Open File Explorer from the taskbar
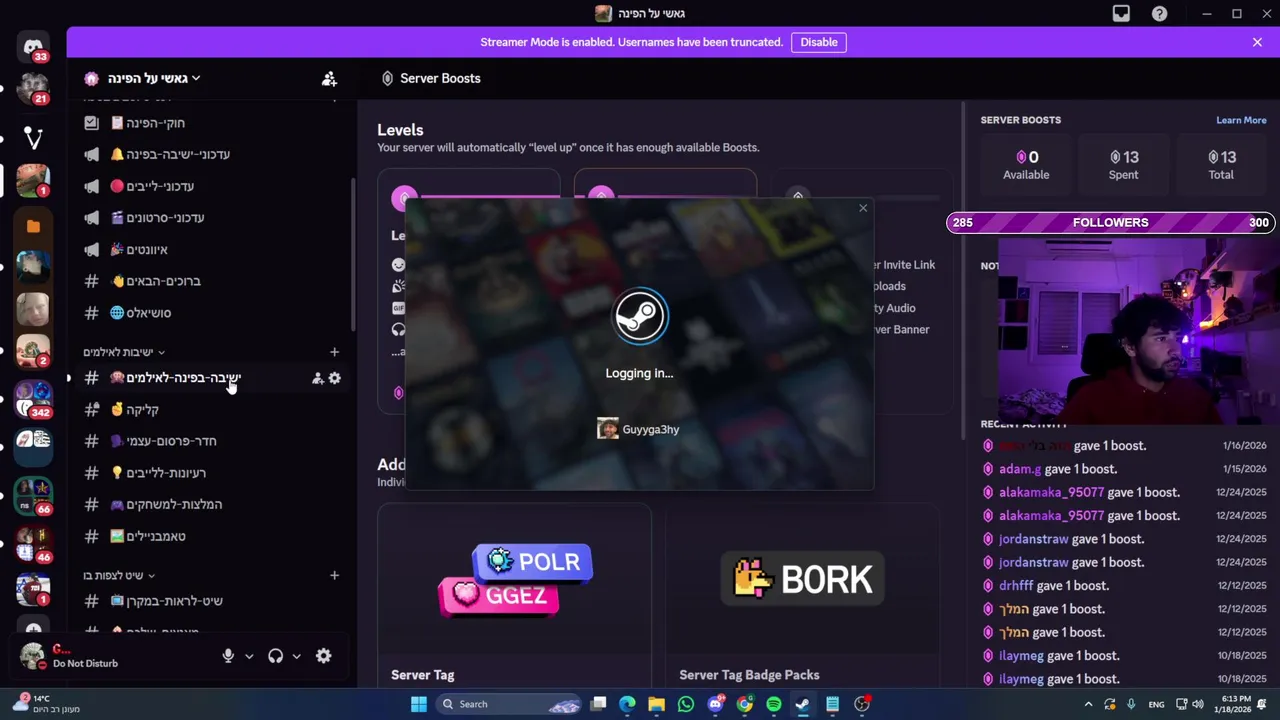This screenshot has height=720, width=1280. pyautogui.click(x=657, y=704)
